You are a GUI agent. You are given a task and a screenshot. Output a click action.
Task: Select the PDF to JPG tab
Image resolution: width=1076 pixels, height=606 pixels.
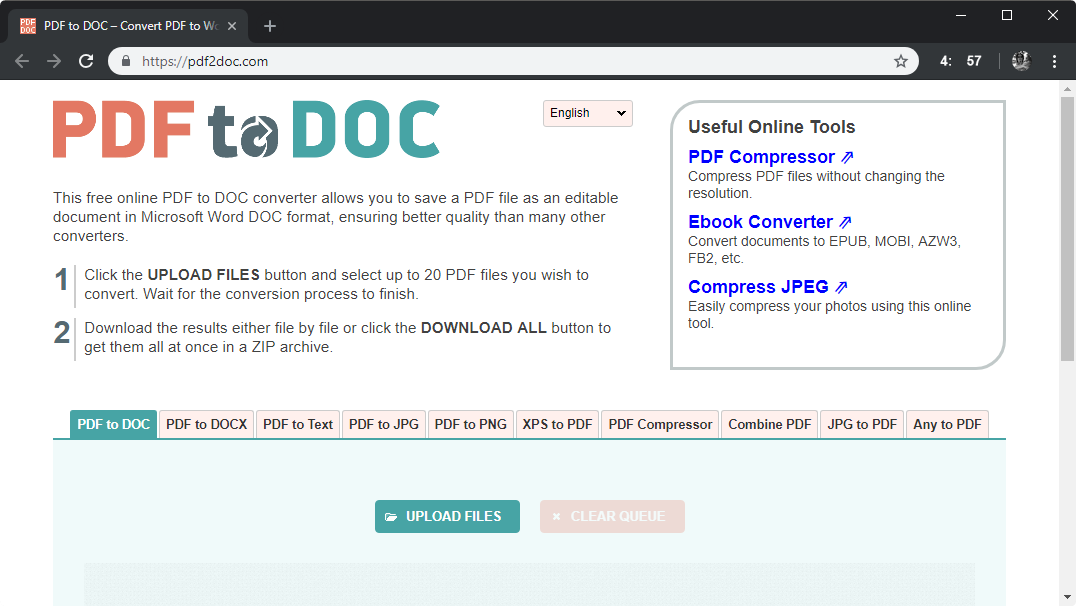[384, 424]
